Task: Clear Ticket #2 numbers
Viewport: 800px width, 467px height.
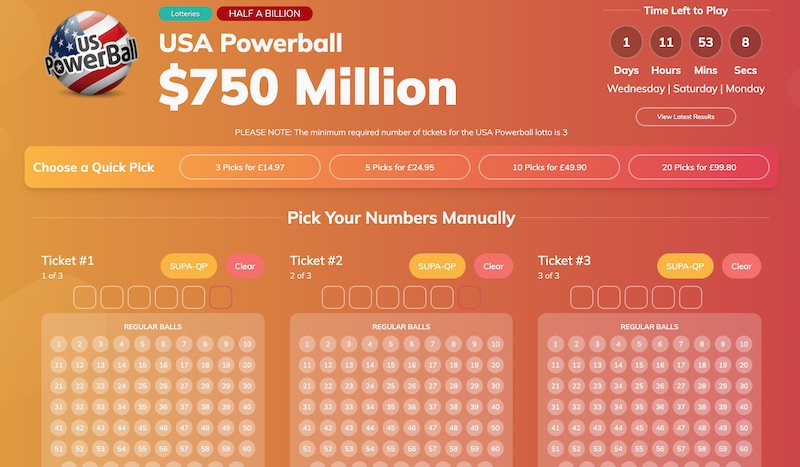Action: point(493,266)
